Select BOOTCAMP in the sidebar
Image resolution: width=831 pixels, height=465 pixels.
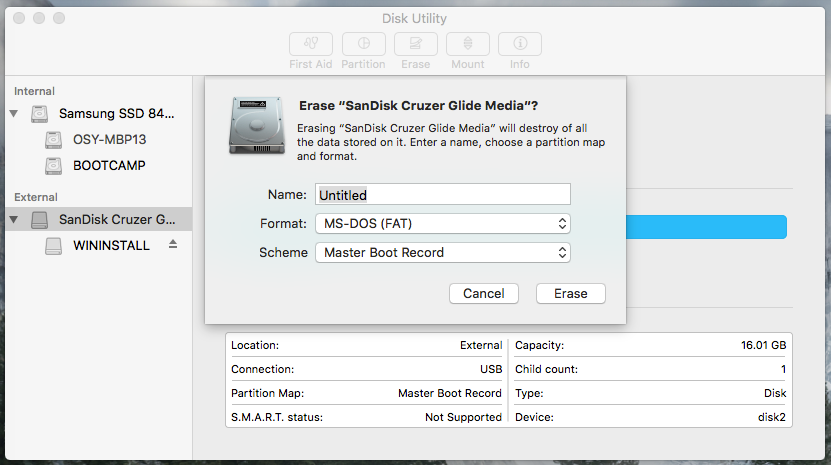click(109, 166)
